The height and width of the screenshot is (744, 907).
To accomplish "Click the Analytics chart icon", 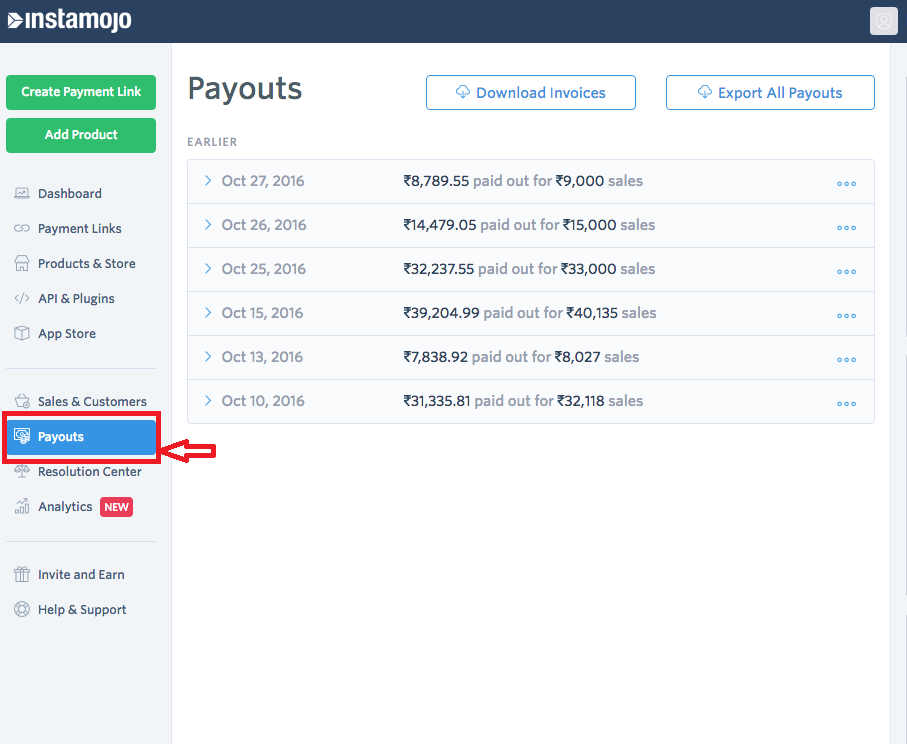I will click(22, 506).
